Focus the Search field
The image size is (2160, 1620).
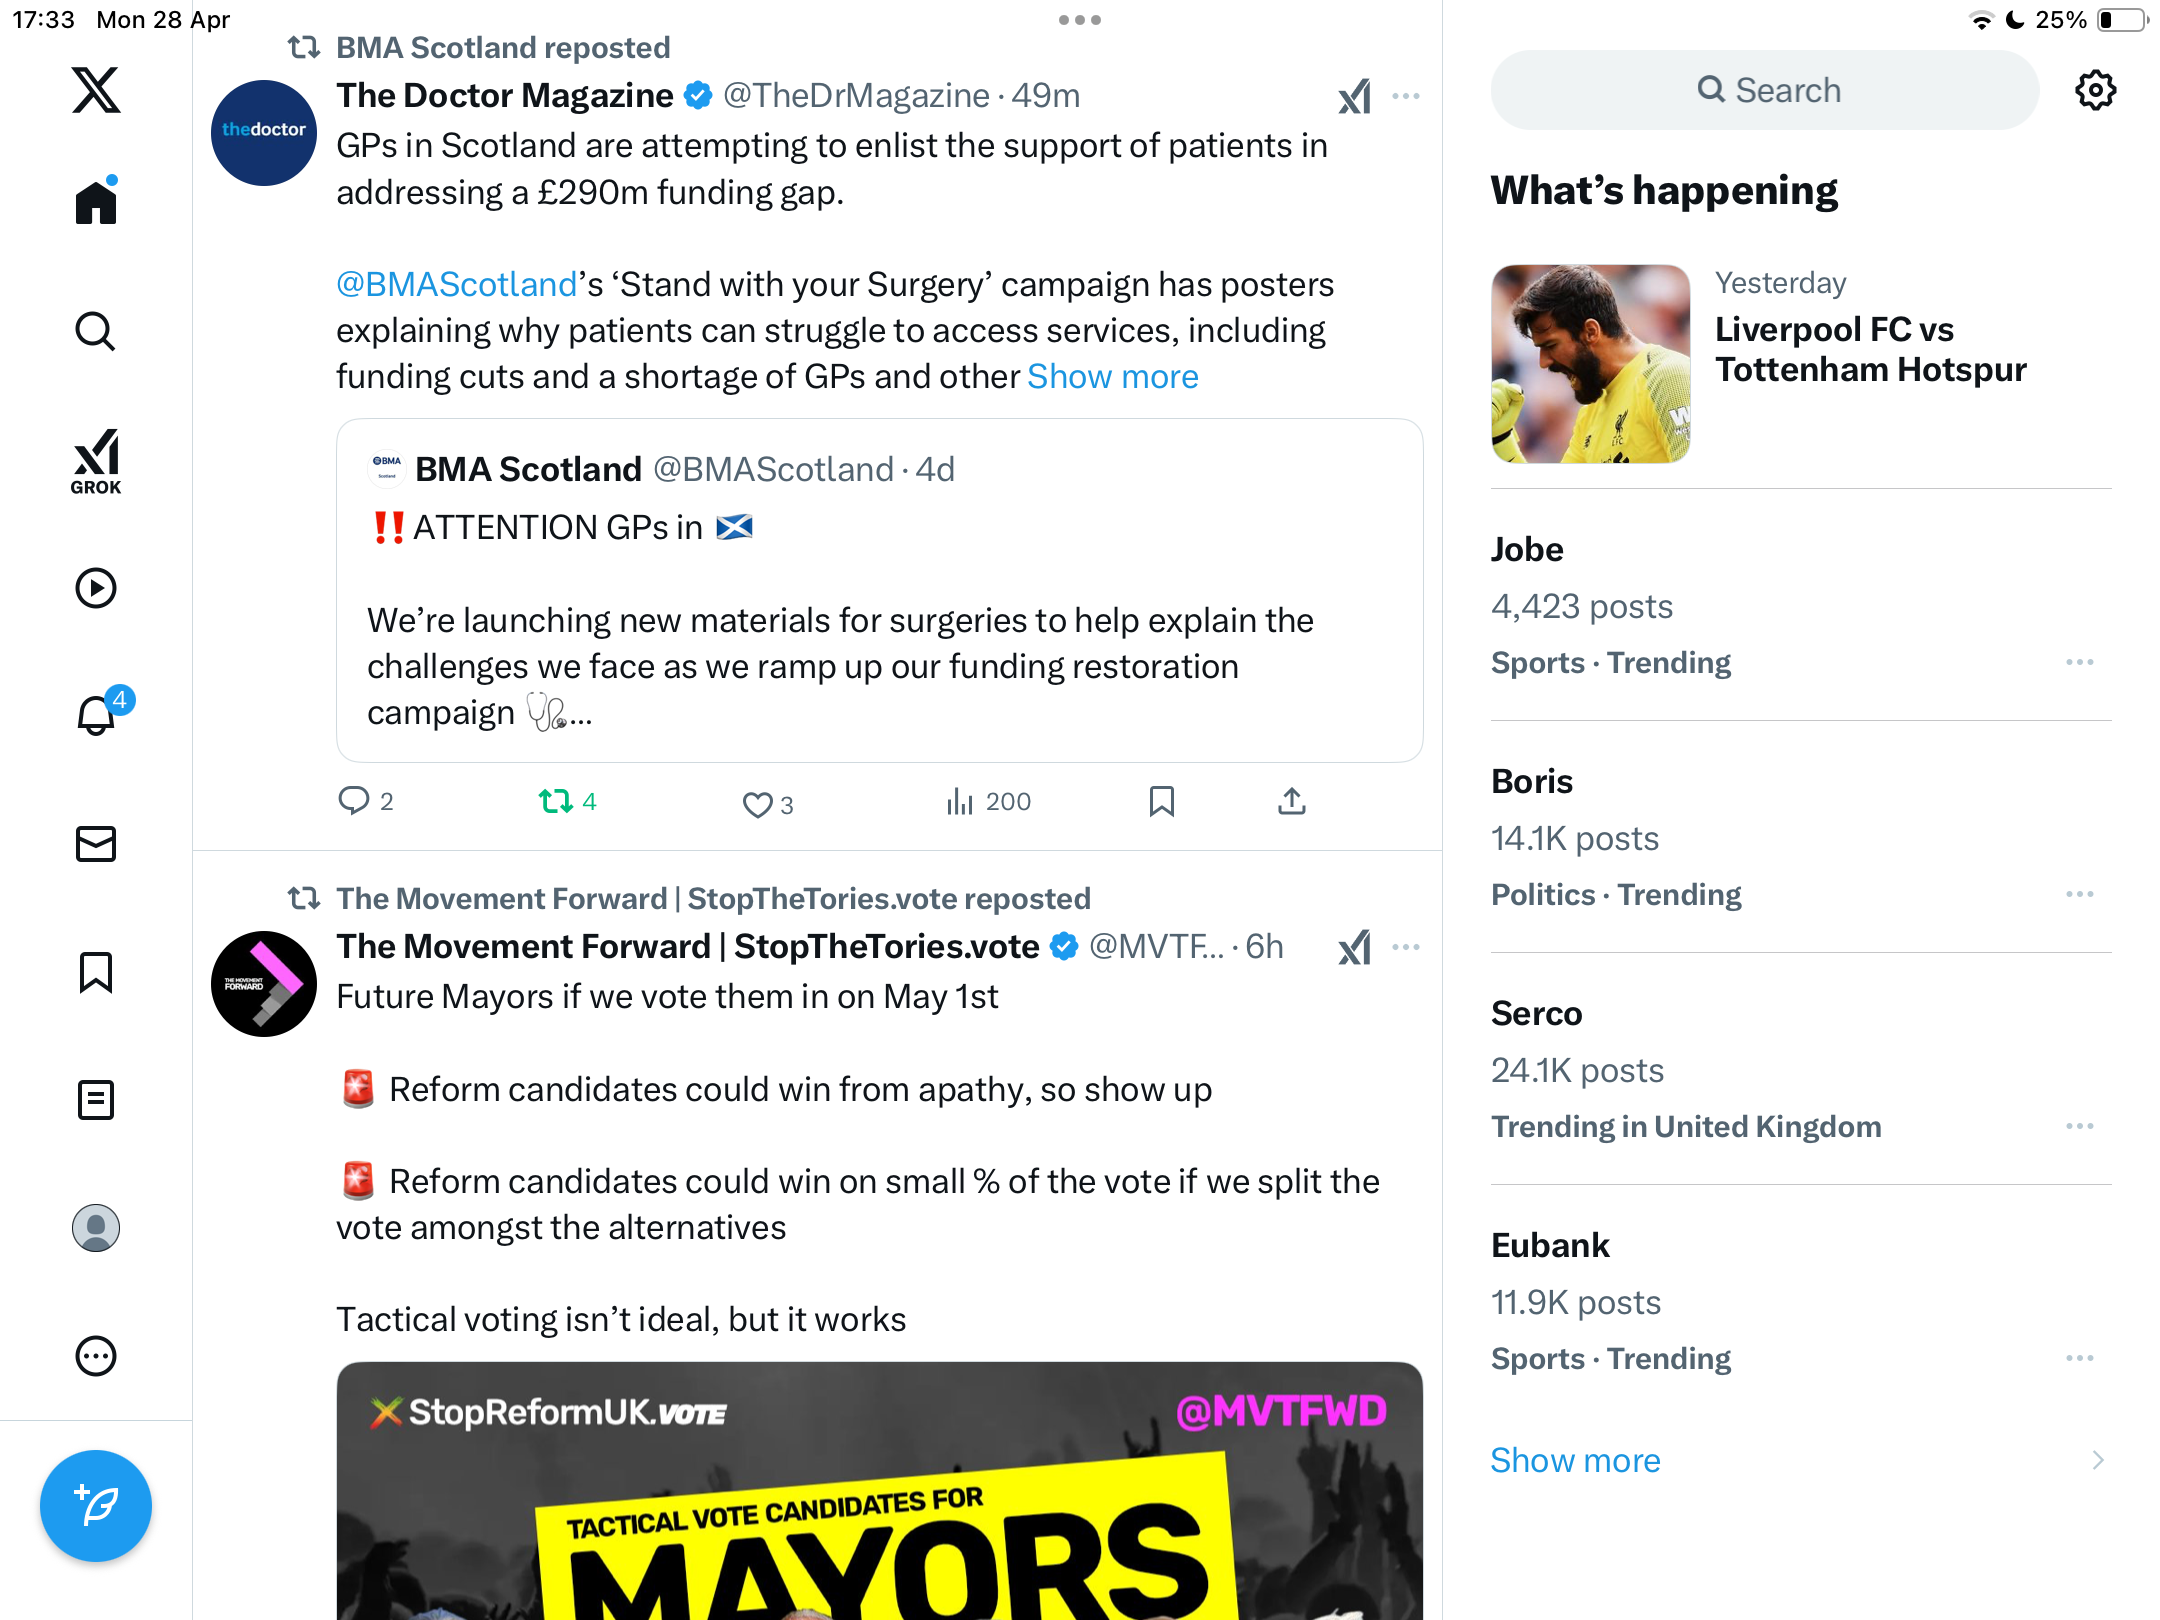pos(1765,90)
